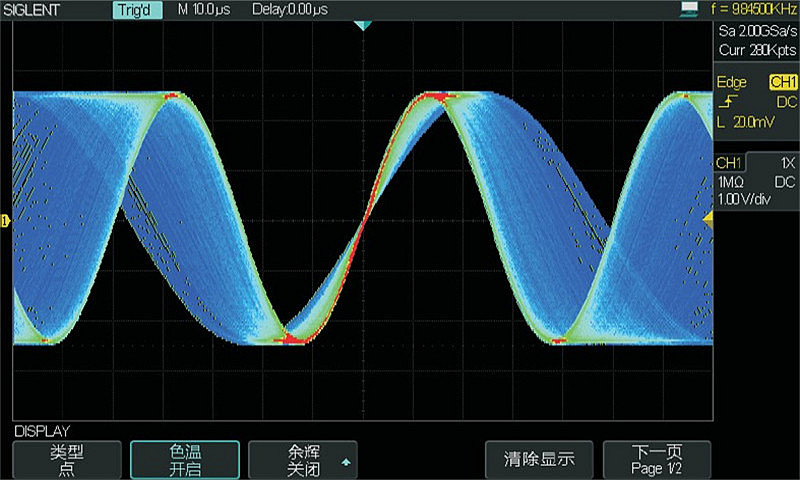
Task: Click the cyan trigger position marker at top
Action: click(x=364, y=27)
